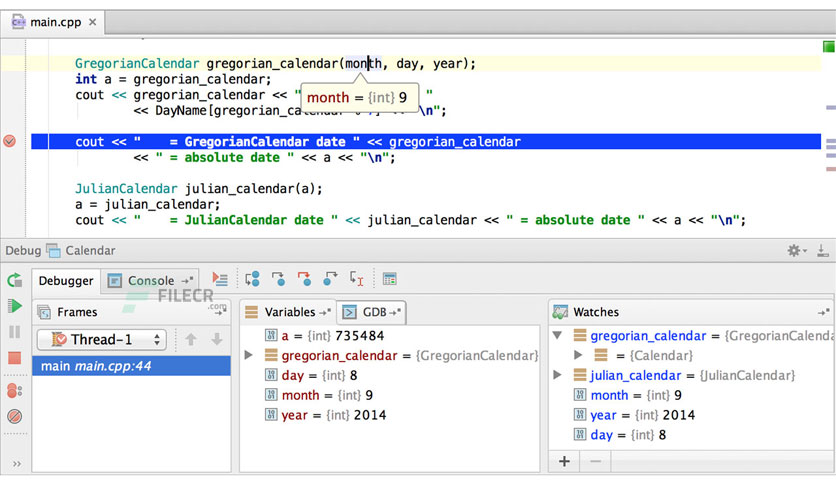Expand the {Calendar} node in Watches
836x484 pixels.
tap(578, 355)
